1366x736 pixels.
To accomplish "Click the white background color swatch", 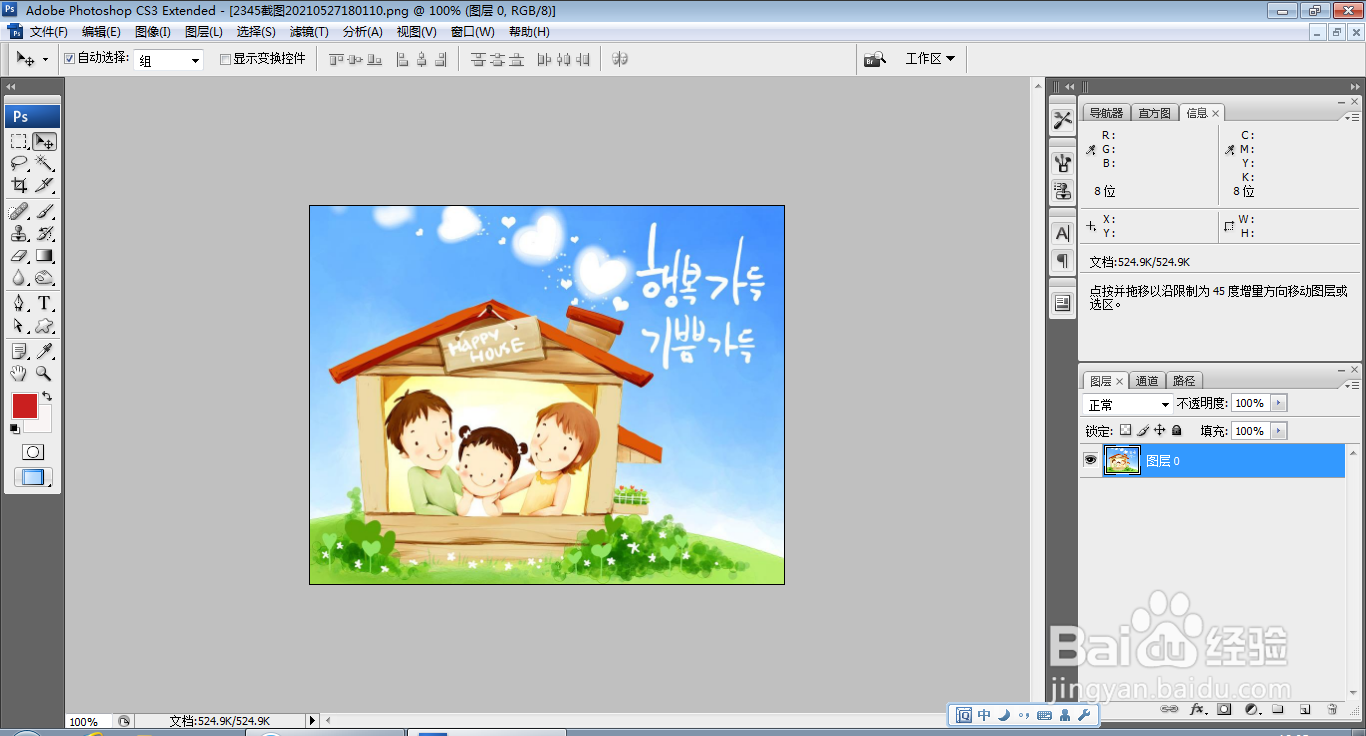I will point(44,425).
